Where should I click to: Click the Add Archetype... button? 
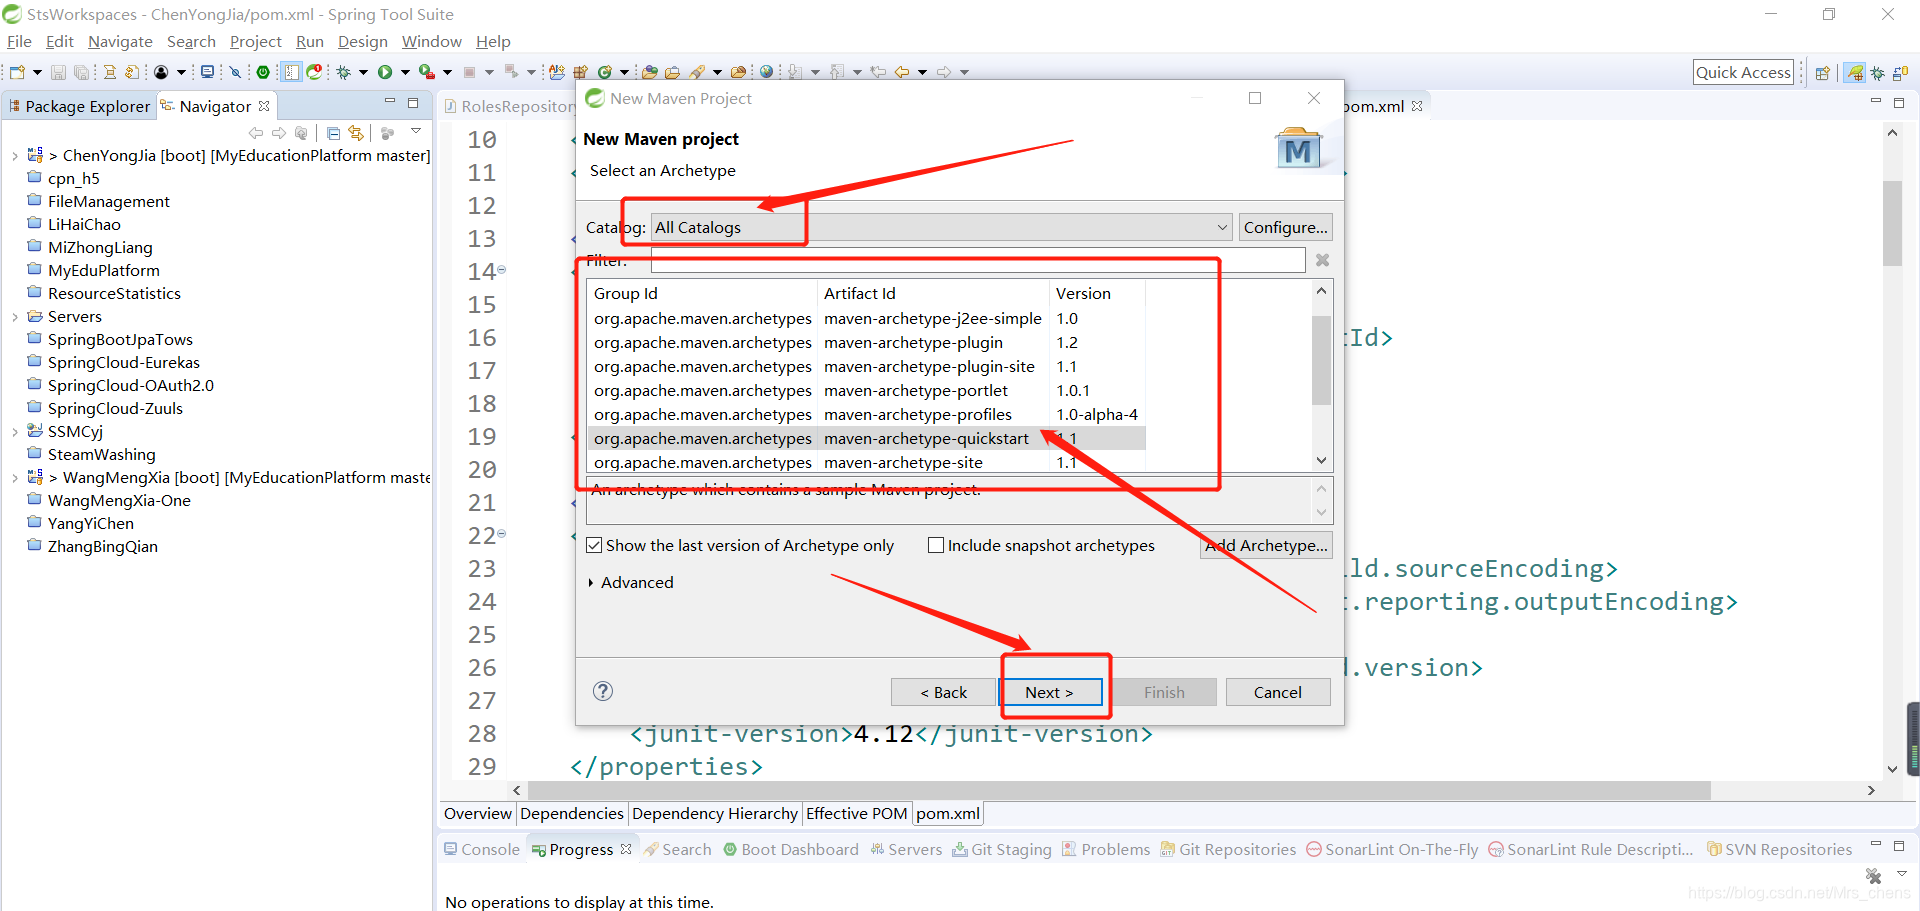point(1266,545)
